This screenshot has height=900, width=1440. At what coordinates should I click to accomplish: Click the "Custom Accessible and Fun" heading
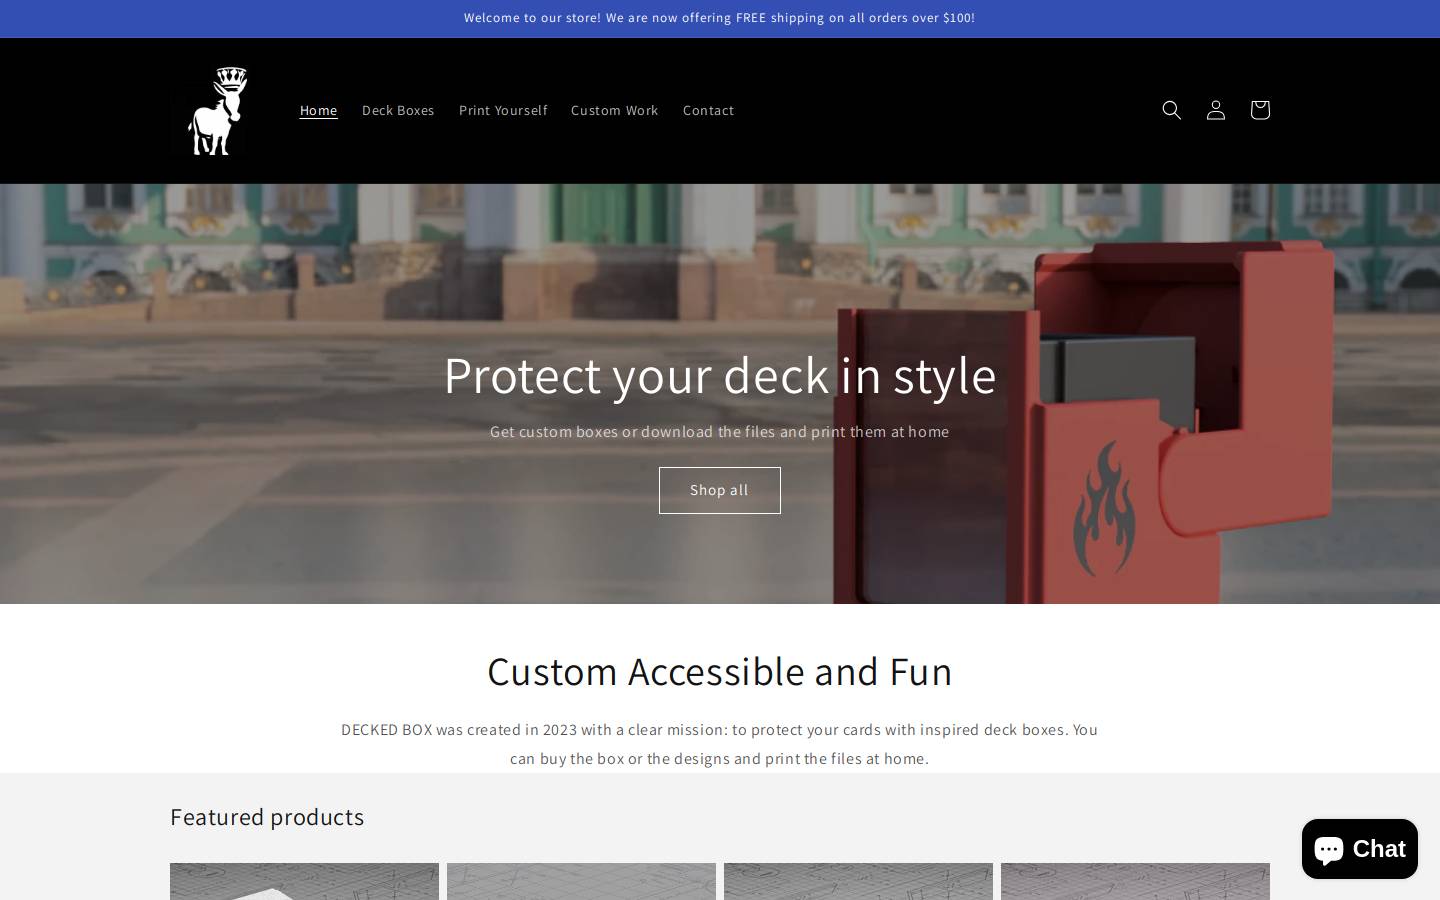click(719, 671)
